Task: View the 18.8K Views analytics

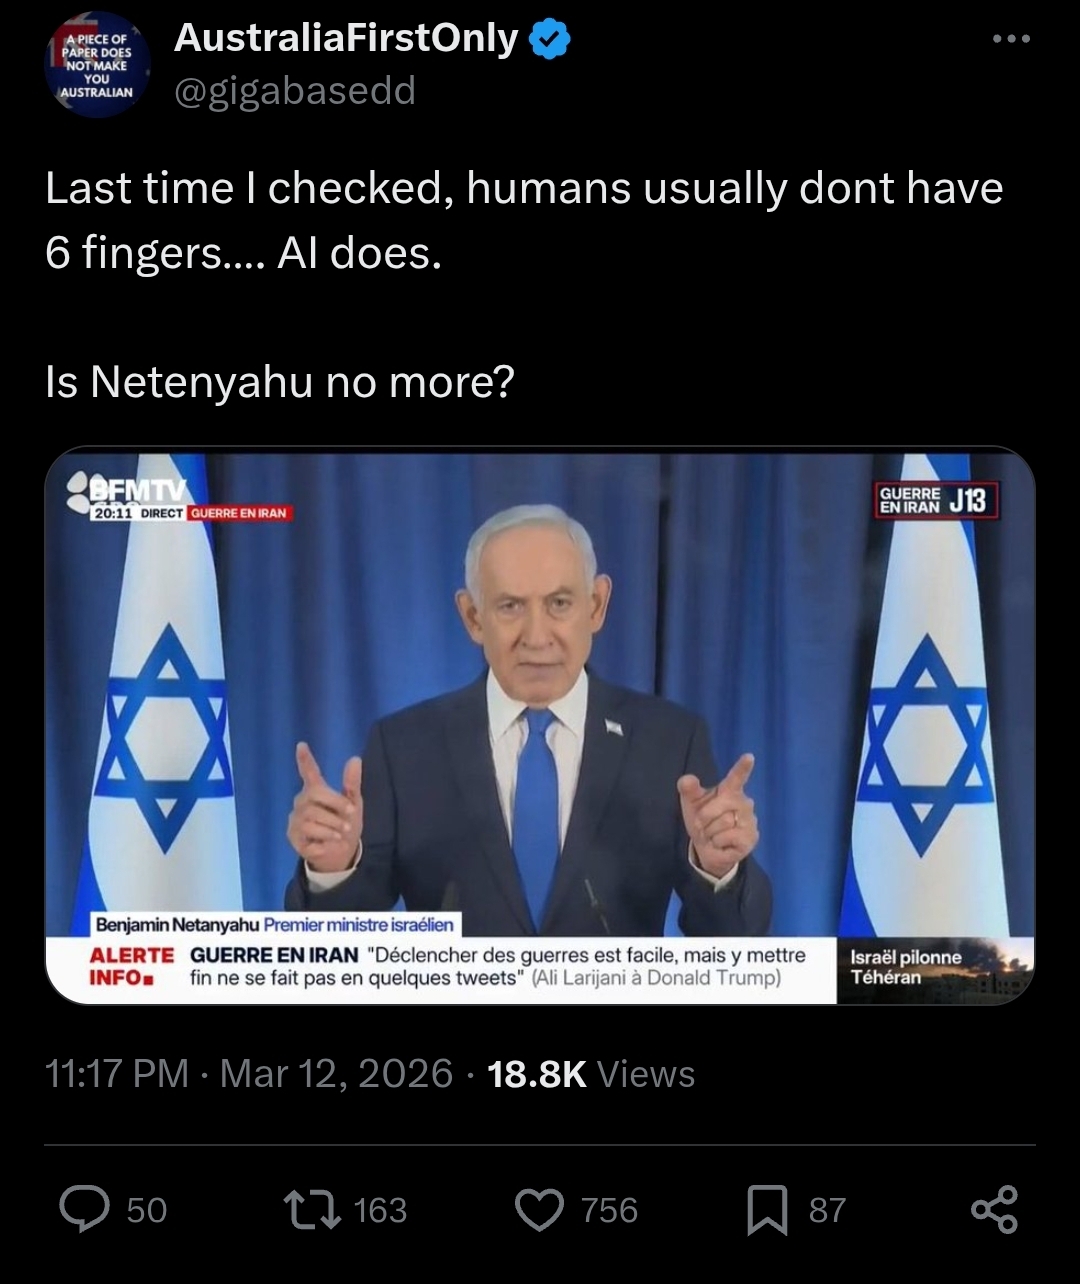Action: pos(590,1074)
